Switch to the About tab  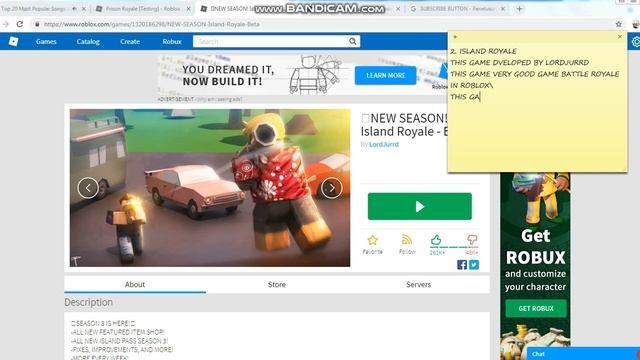click(135, 284)
